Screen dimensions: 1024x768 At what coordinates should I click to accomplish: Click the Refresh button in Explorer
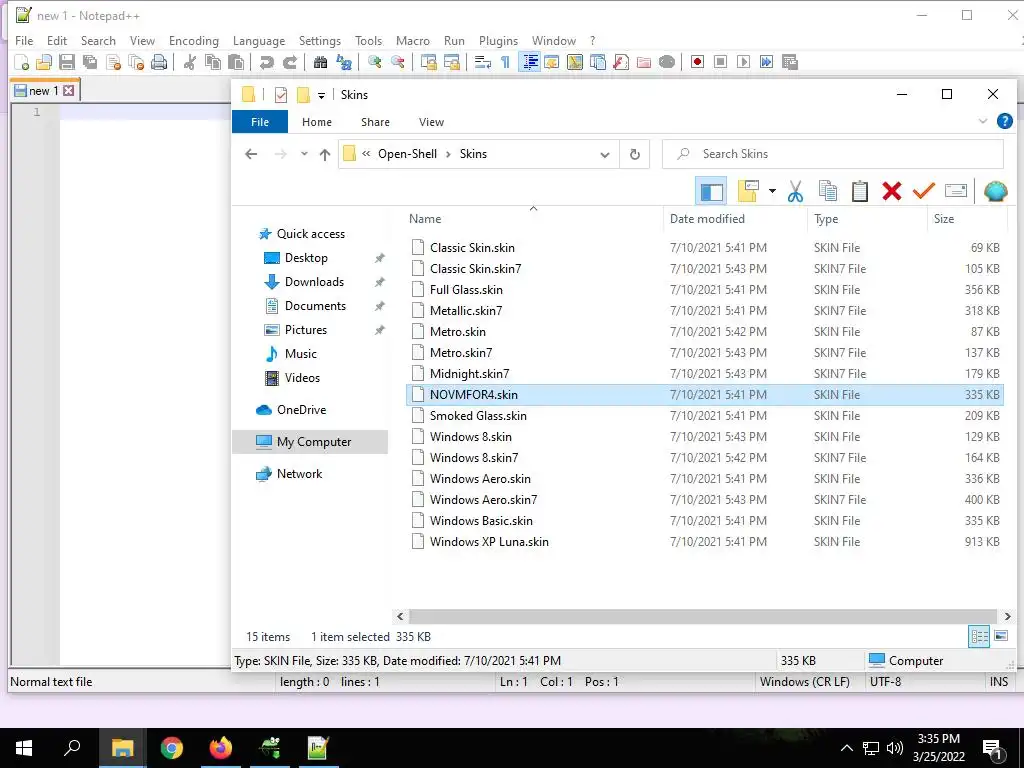[x=634, y=155]
